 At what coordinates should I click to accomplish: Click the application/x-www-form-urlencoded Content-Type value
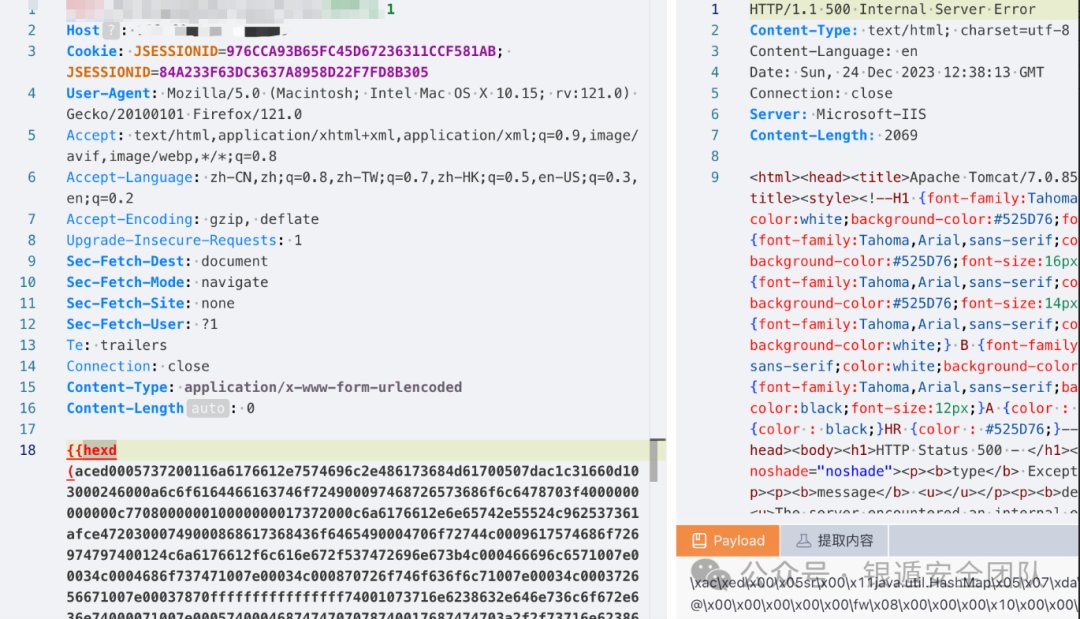click(x=323, y=387)
